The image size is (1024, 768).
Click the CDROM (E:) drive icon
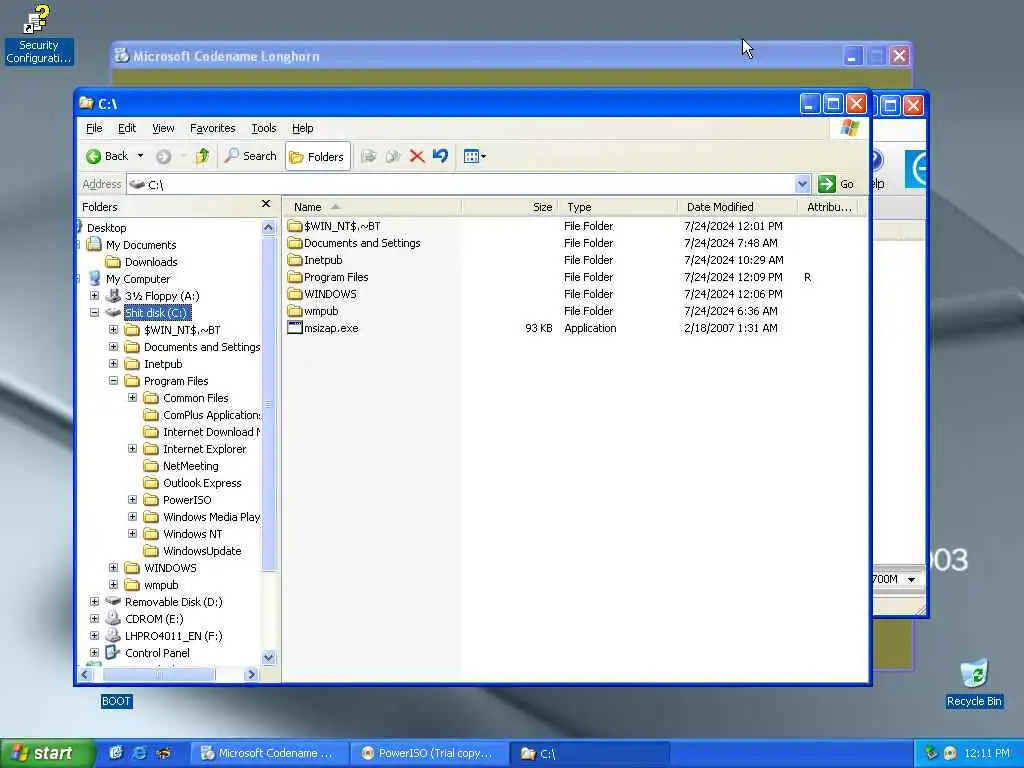click(x=114, y=618)
